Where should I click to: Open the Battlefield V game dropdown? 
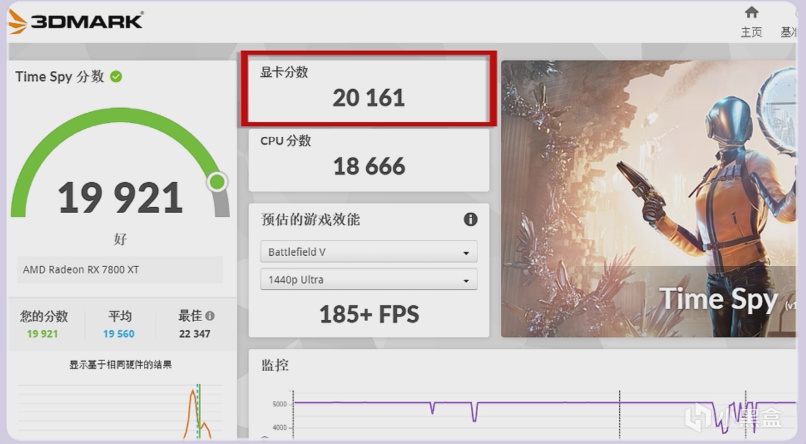pos(369,252)
